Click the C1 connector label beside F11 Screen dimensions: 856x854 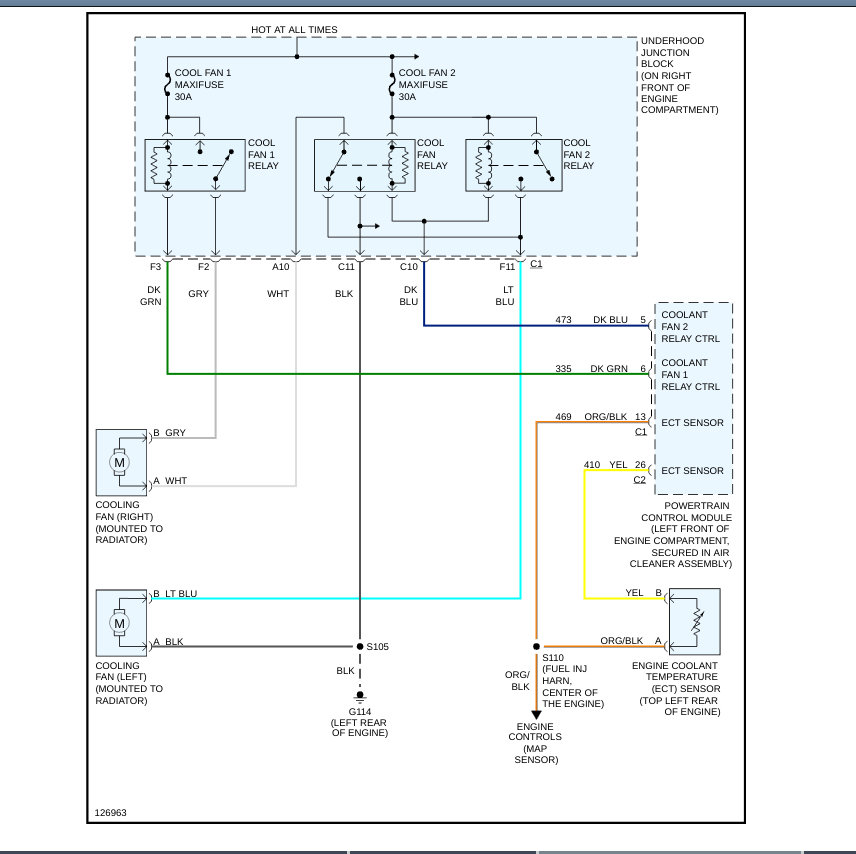coord(537,264)
